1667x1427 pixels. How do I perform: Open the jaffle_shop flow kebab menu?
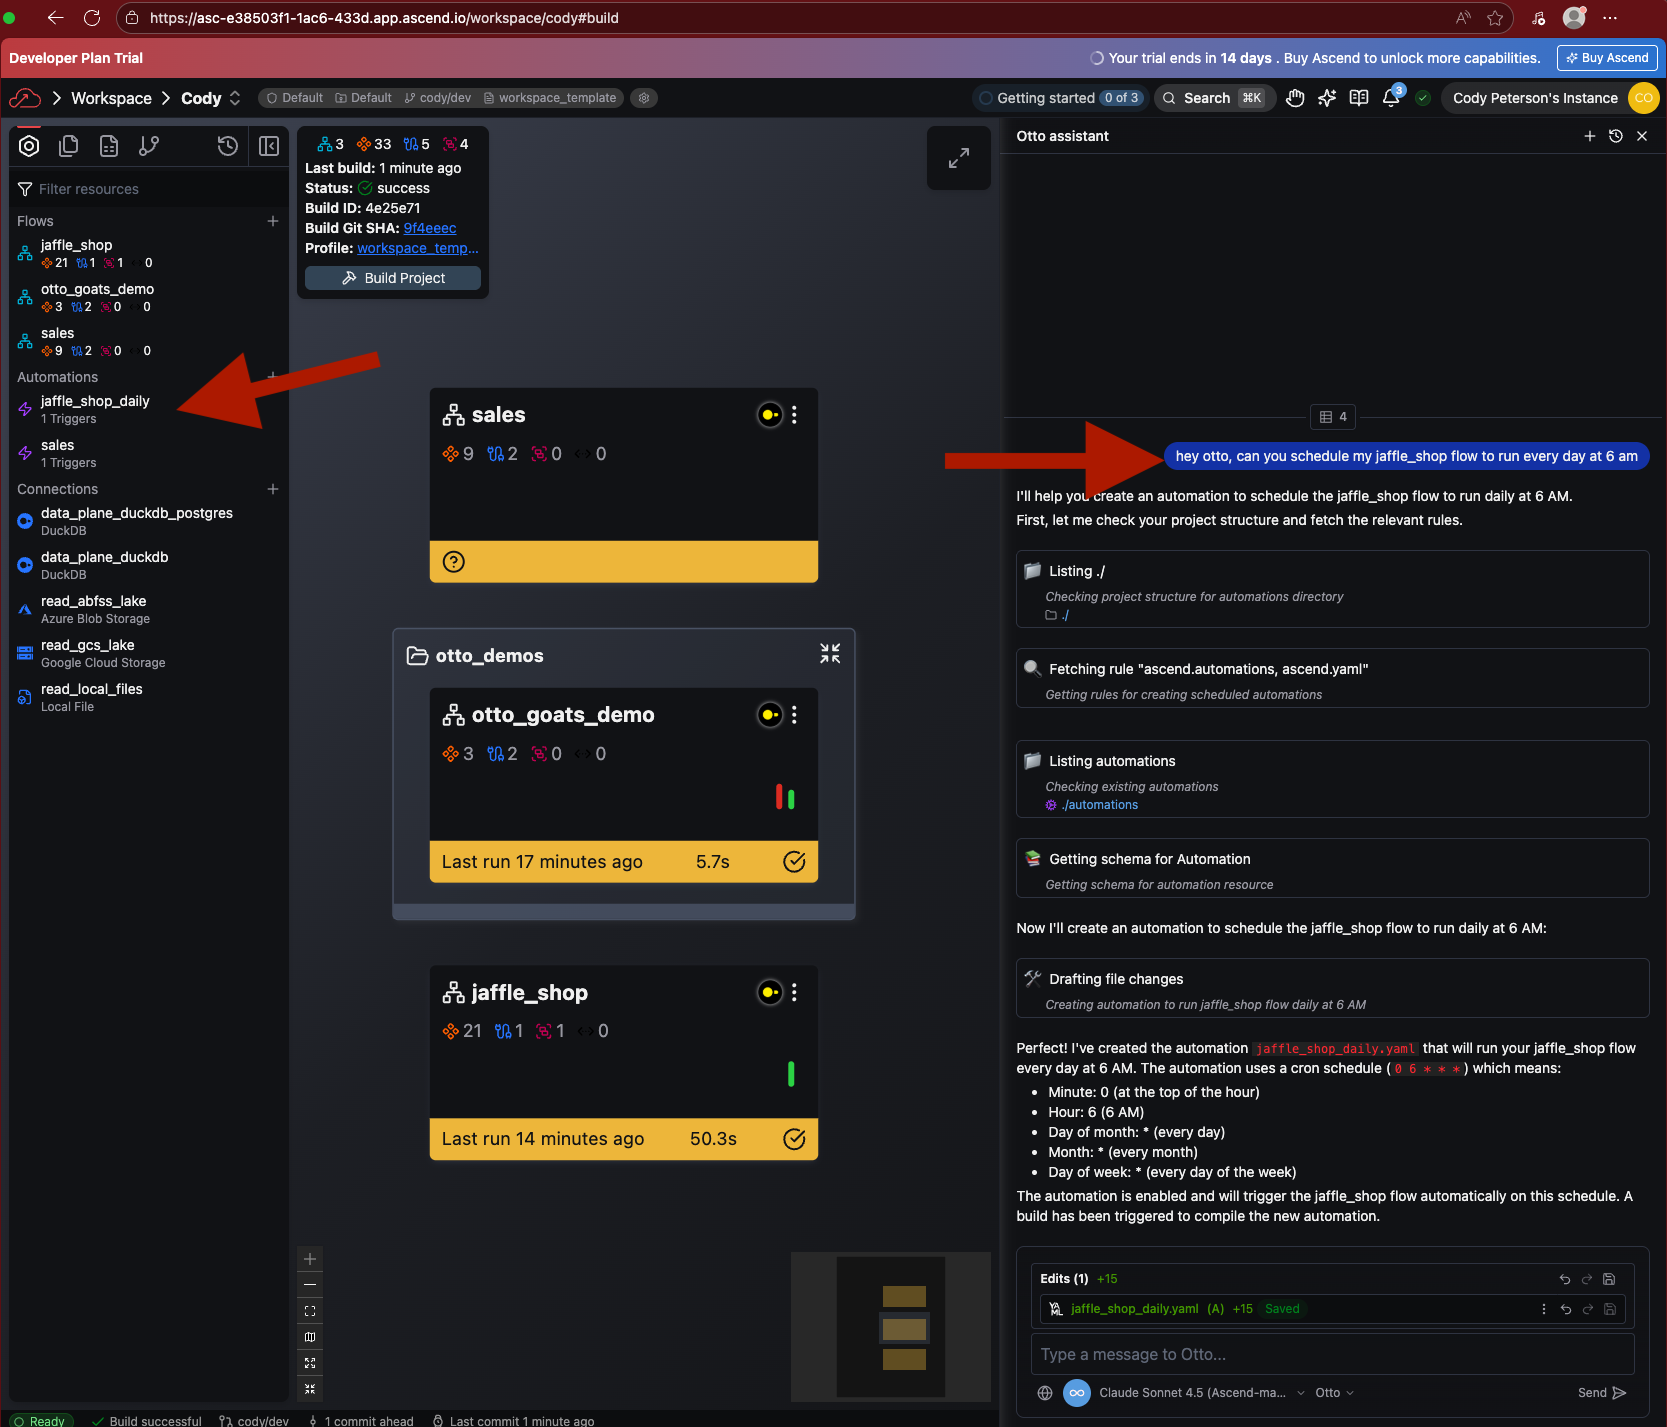pyautogui.click(x=795, y=992)
